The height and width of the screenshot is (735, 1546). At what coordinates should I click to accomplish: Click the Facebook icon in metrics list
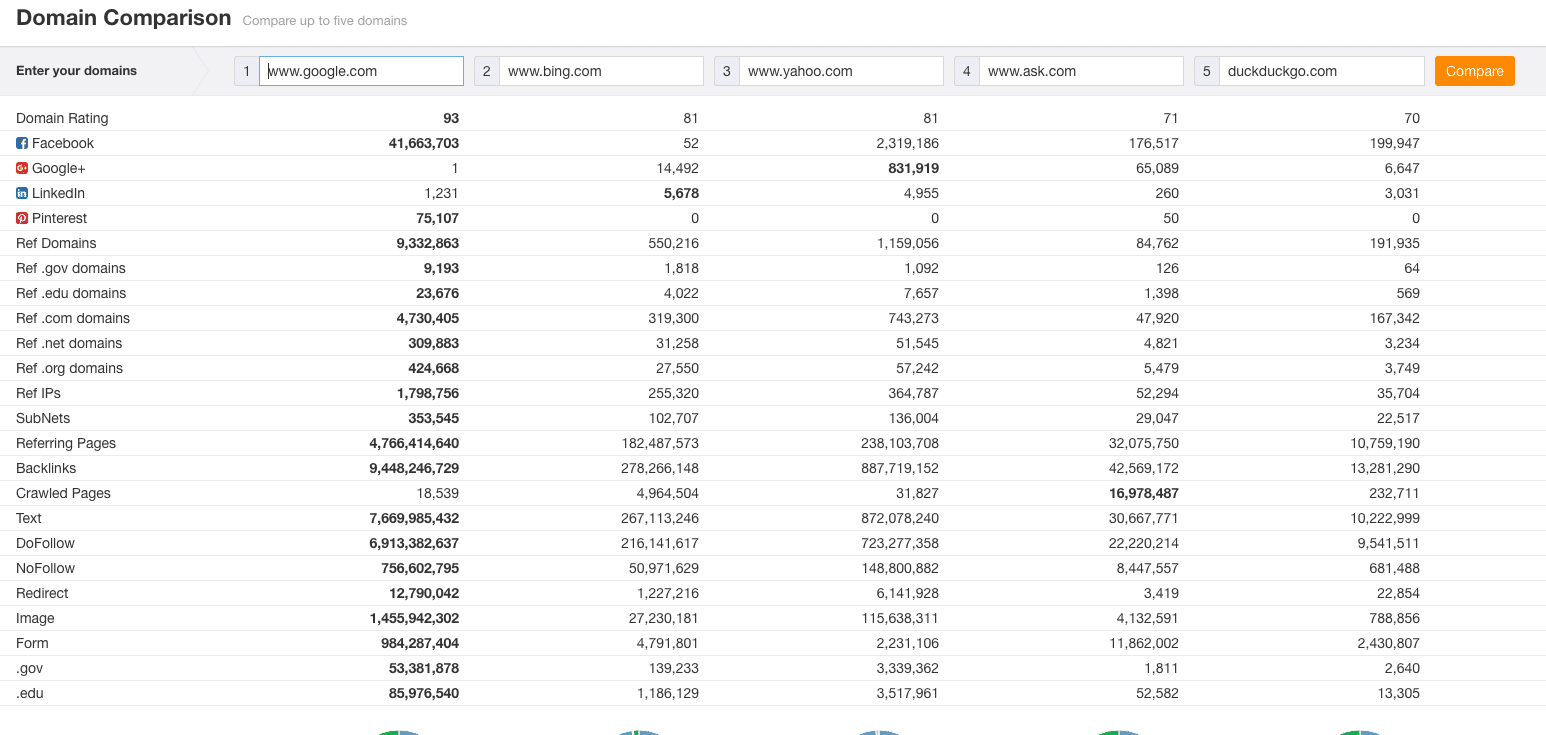pyautogui.click(x=22, y=144)
